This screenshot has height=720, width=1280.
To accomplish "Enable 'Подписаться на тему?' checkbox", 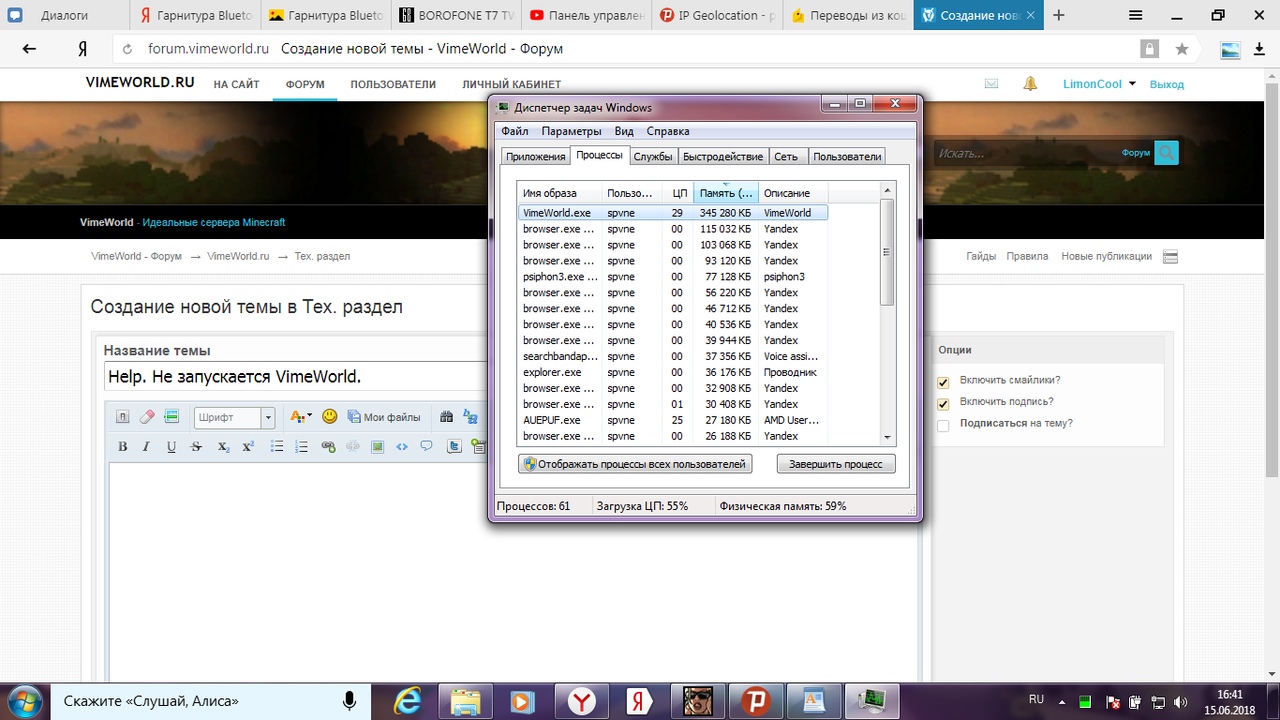I will (x=943, y=425).
